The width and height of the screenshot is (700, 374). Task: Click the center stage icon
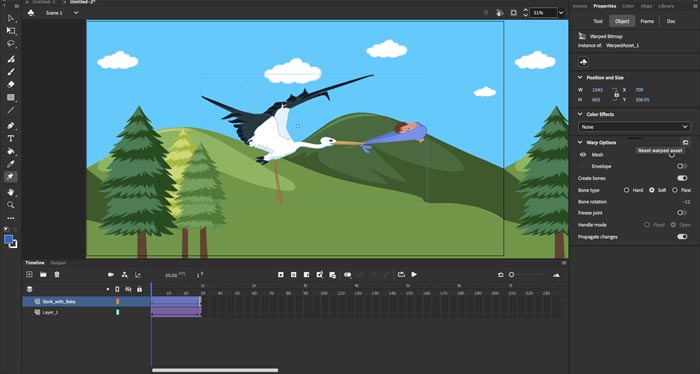[486, 13]
